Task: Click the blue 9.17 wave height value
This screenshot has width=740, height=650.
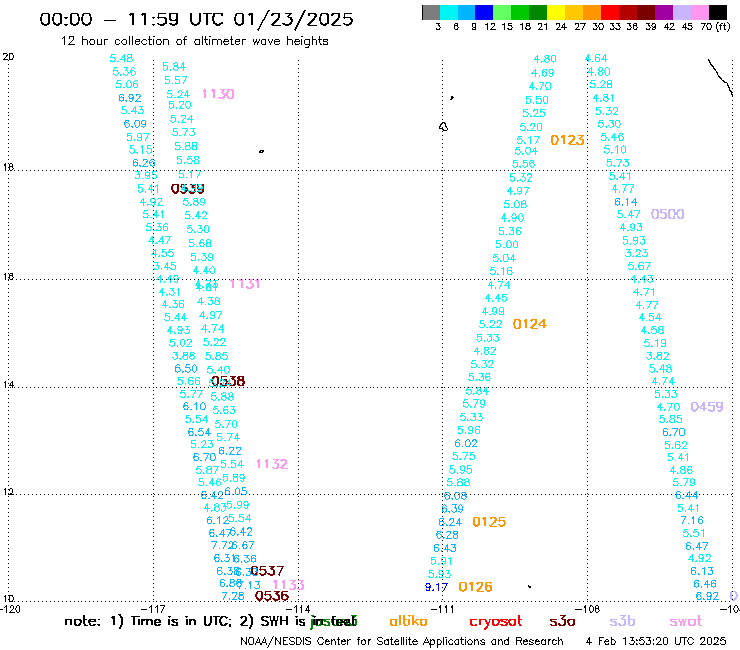Action: [436, 587]
